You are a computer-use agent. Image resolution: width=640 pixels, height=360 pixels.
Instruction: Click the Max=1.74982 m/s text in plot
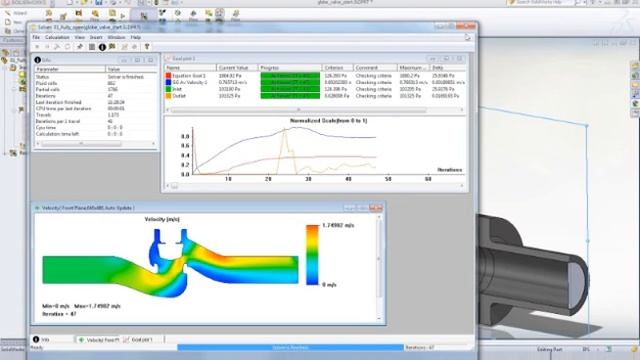tap(97, 306)
